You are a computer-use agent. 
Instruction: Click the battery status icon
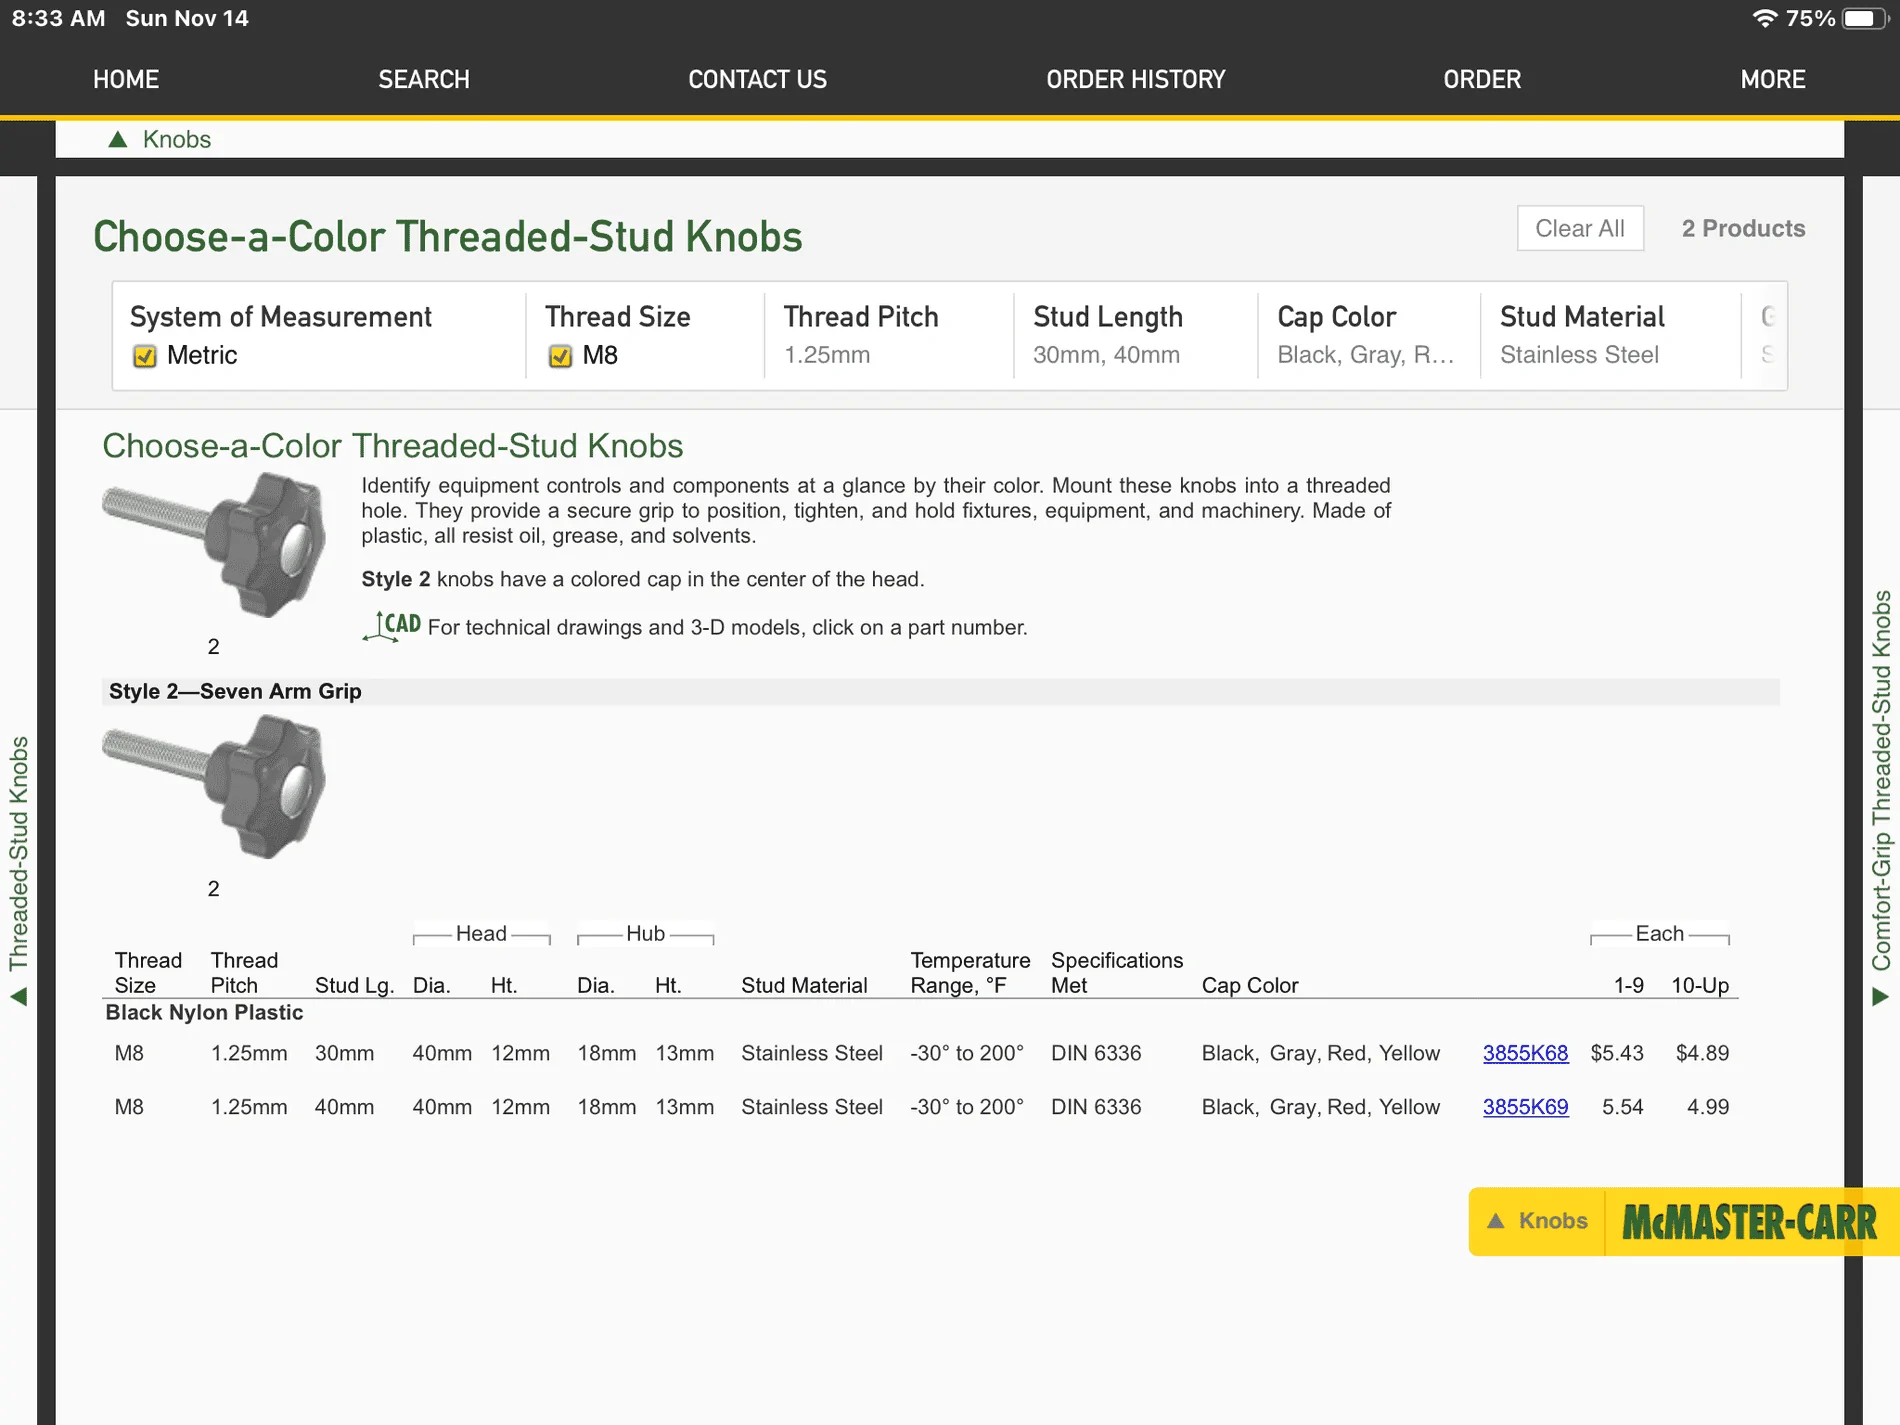1865,18
